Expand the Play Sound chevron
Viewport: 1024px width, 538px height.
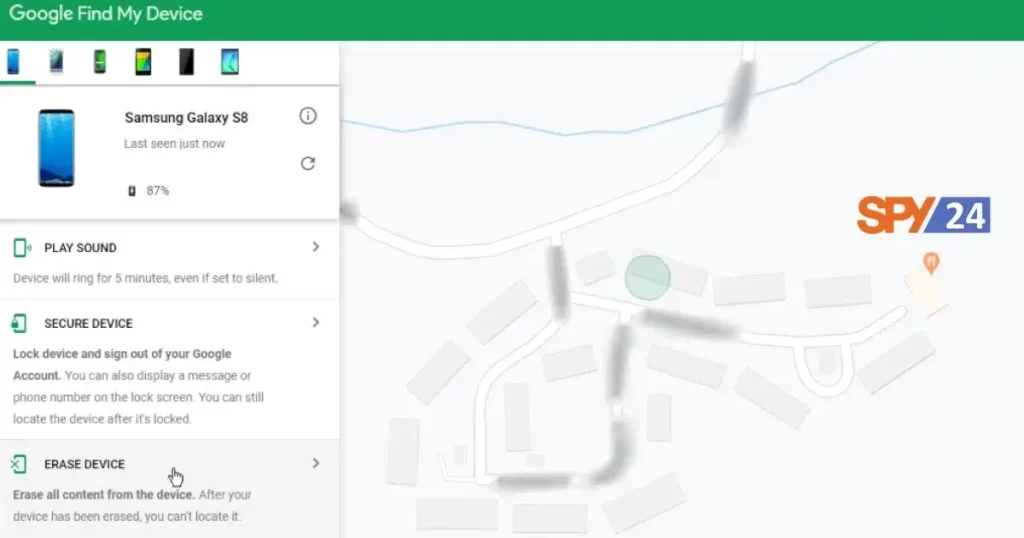[315, 247]
